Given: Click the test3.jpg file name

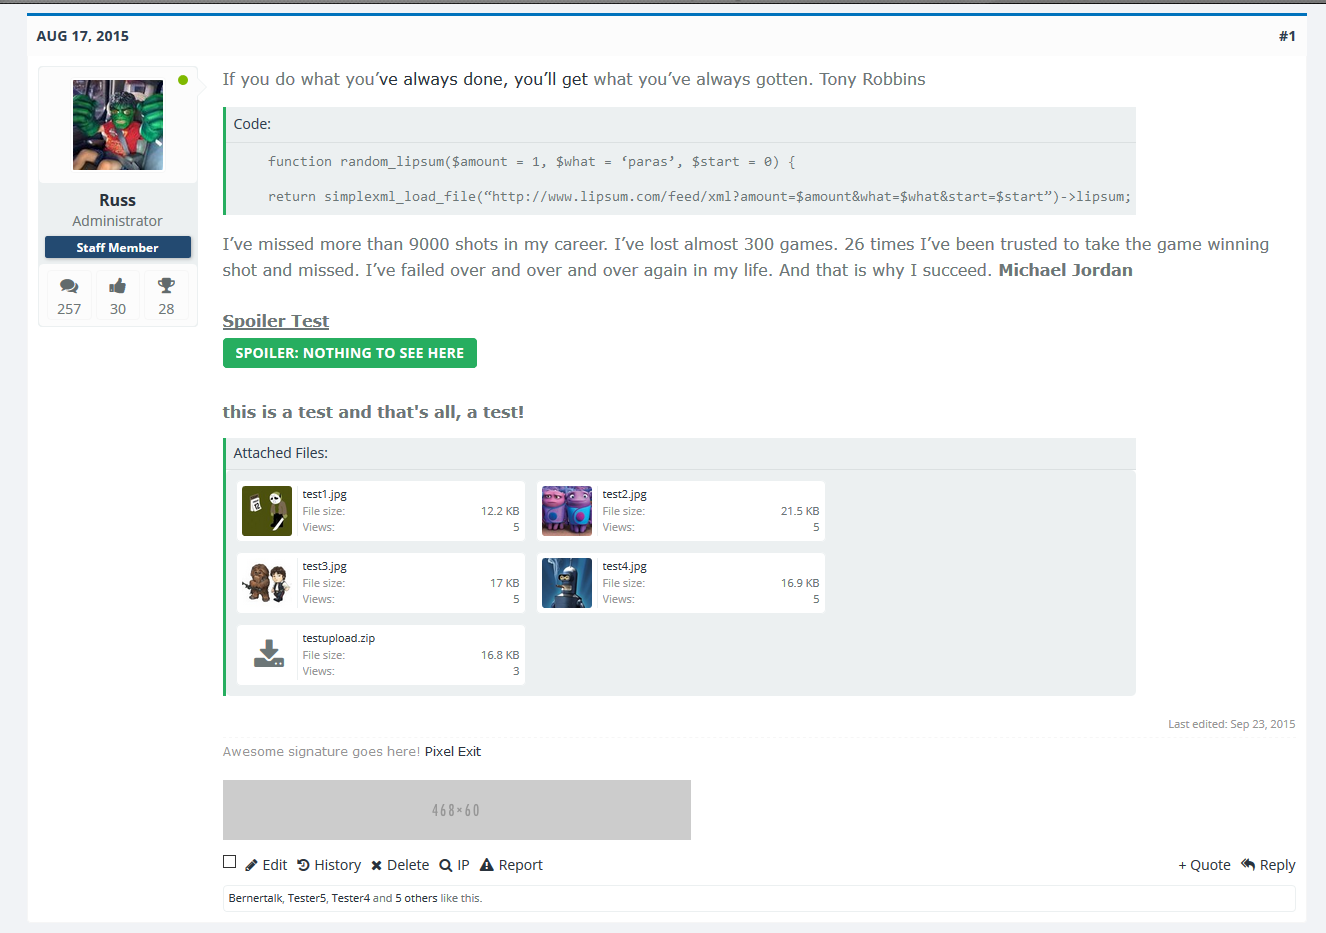Looking at the screenshot, I should tap(325, 566).
